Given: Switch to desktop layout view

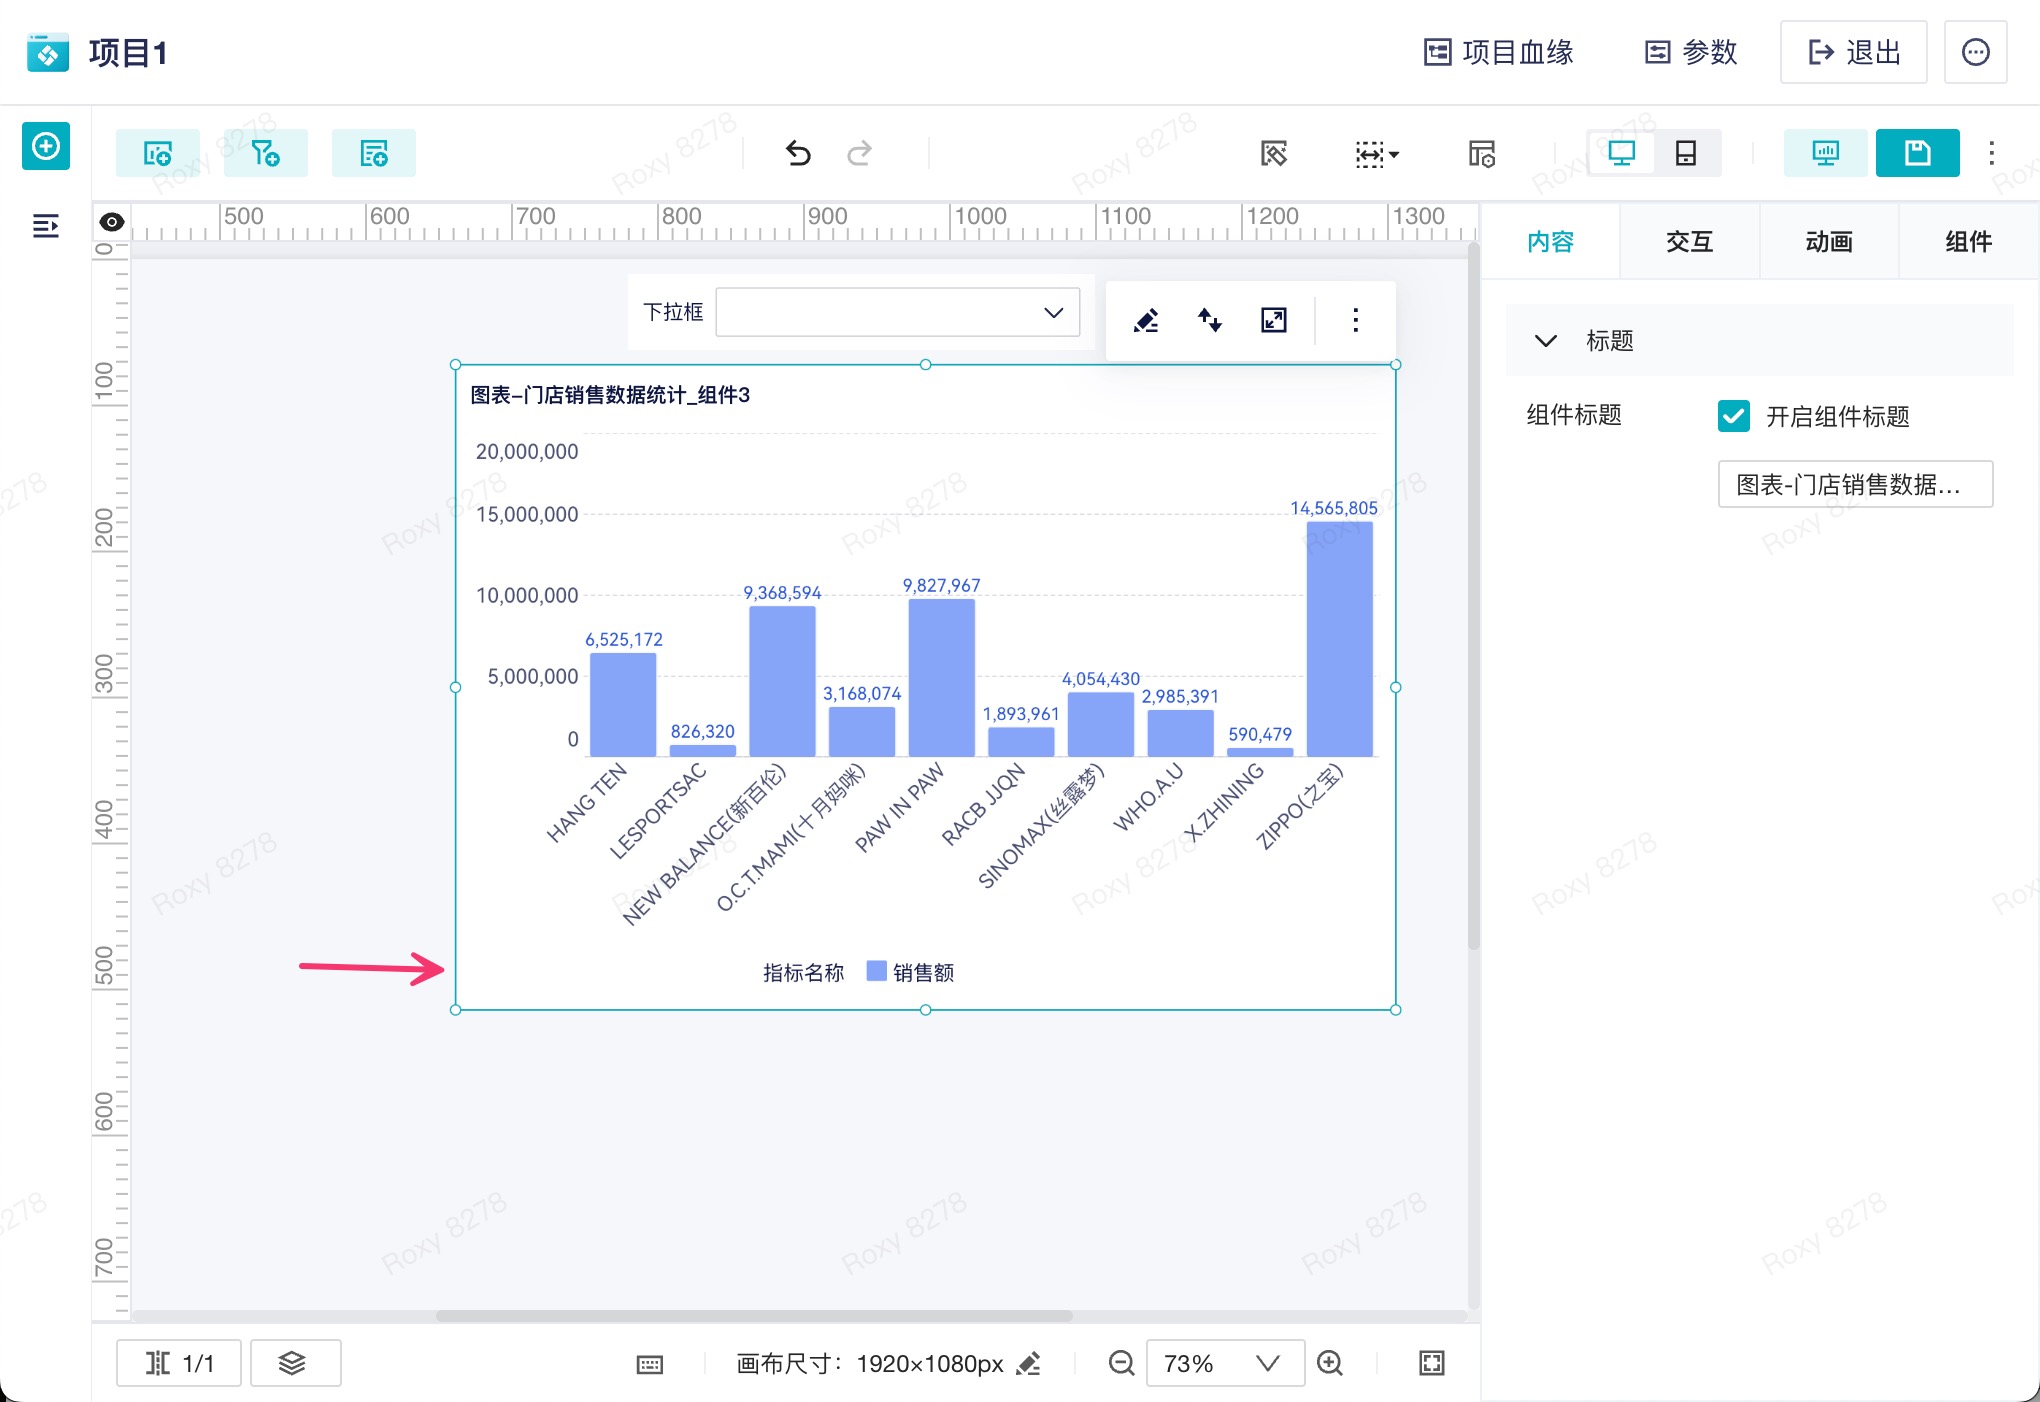Looking at the screenshot, I should [1621, 153].
